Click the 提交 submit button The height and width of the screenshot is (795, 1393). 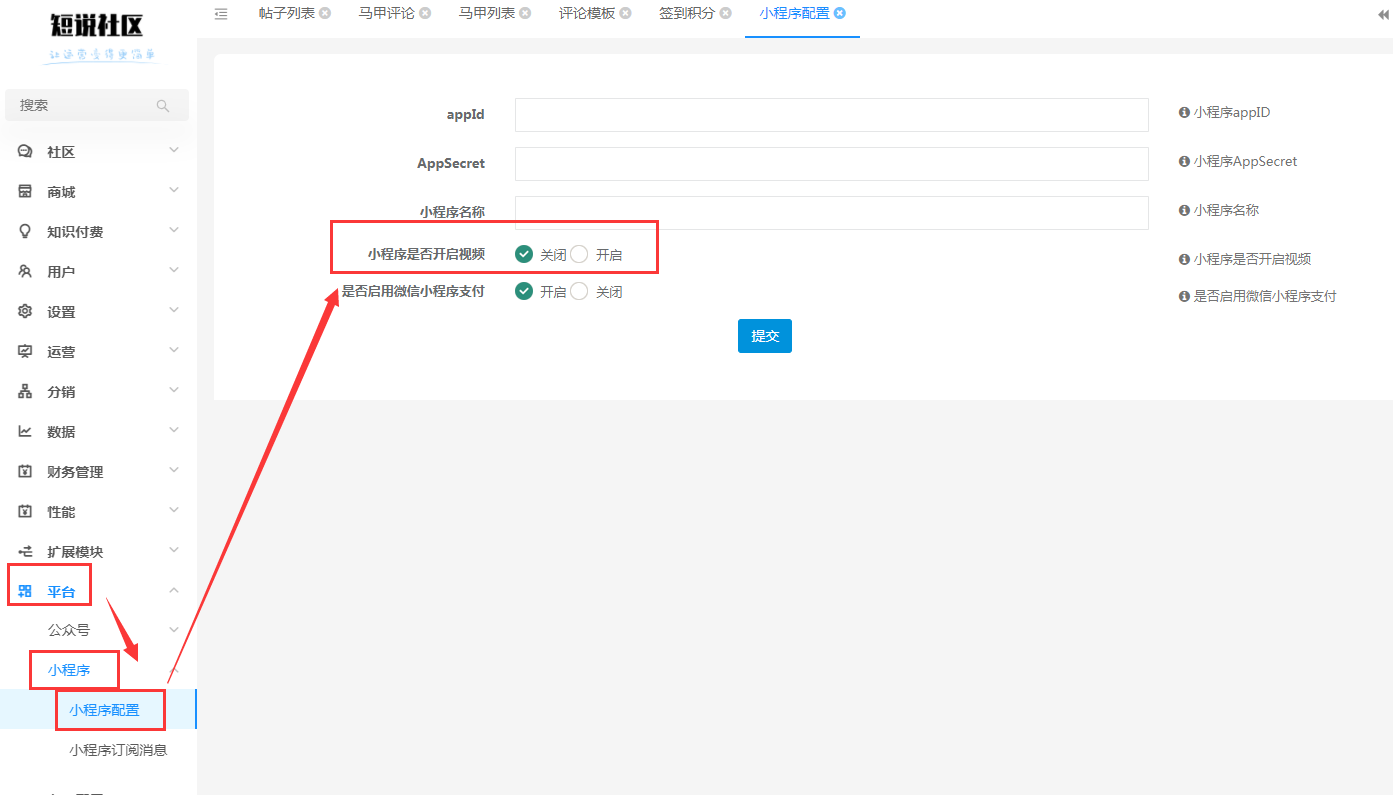[x=765, y=336]
